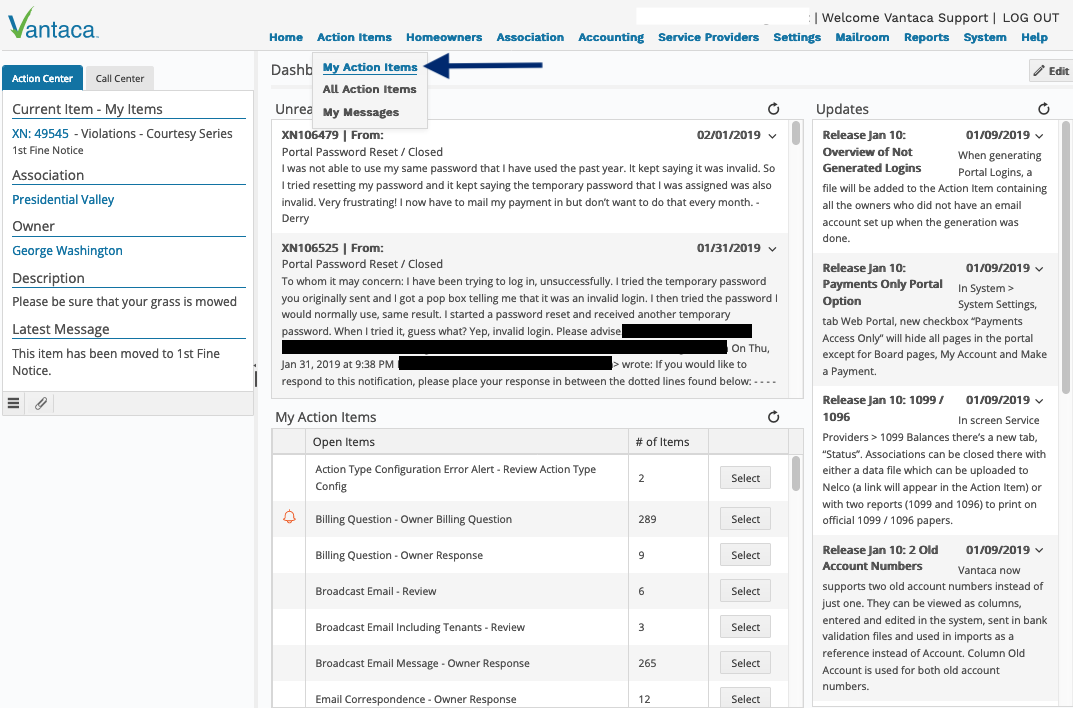Open action item XN: 49545 link
This screenshot has height=708, width=1073.
pyautogui.click(x=40, y=133)
